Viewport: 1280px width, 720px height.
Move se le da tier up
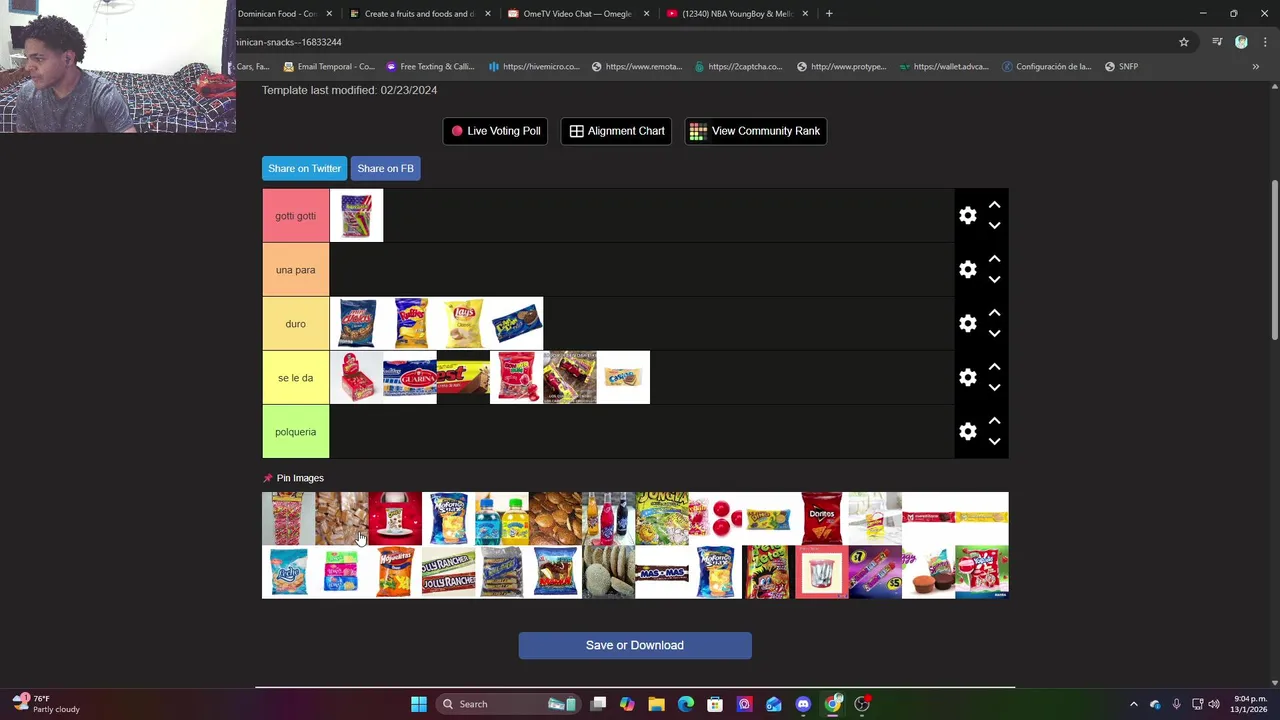(x=994, y=367)
